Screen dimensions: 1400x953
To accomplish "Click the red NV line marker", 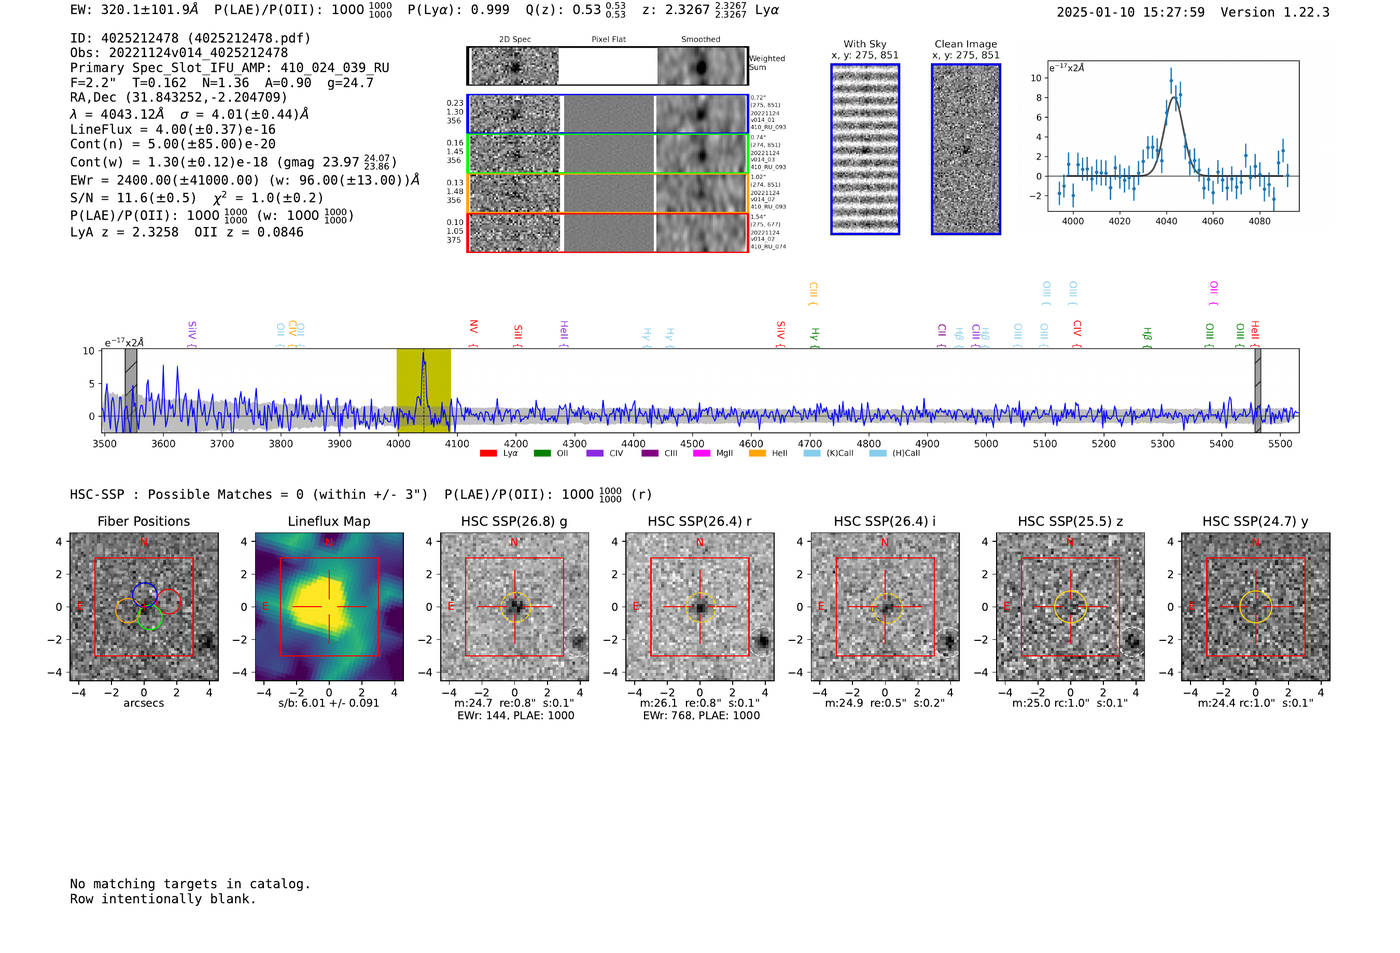I will pos(474,333).
